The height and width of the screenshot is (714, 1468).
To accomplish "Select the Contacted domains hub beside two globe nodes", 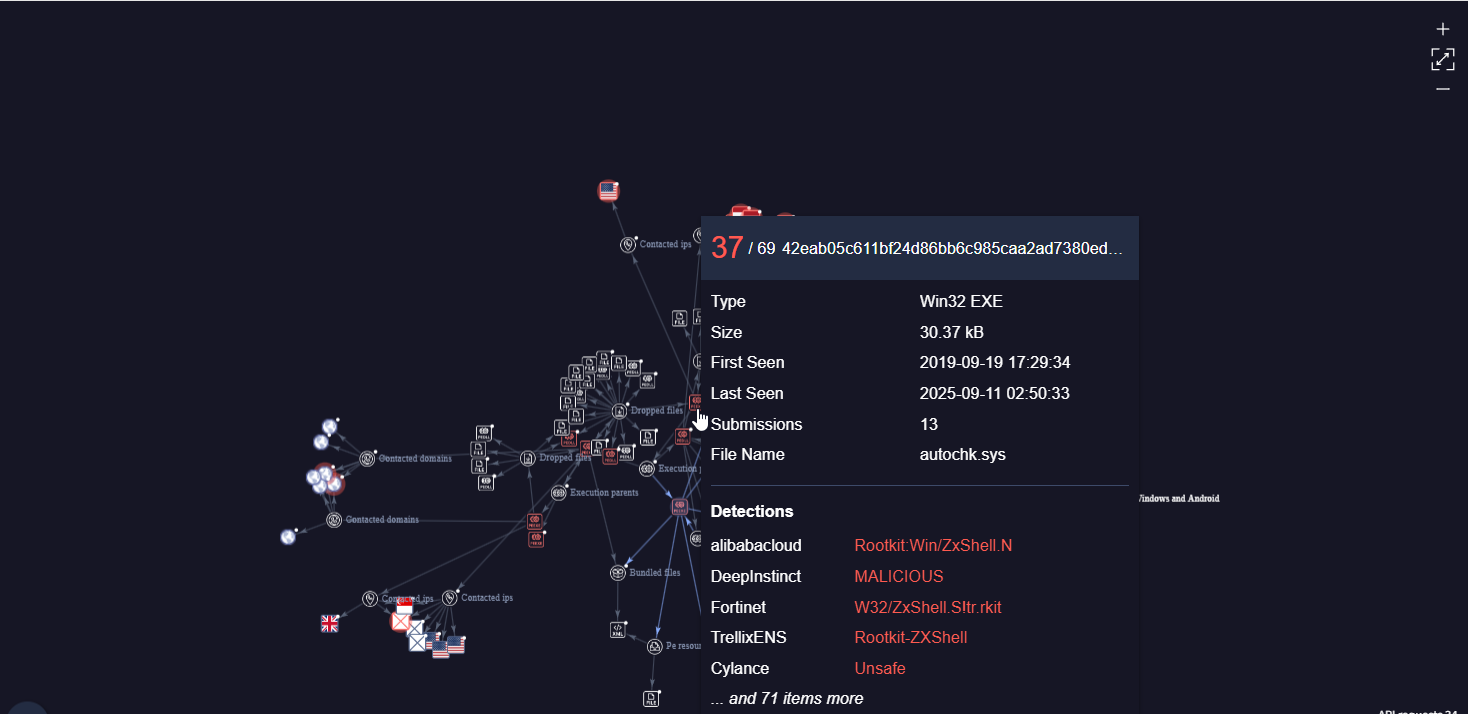I will 367,458.
